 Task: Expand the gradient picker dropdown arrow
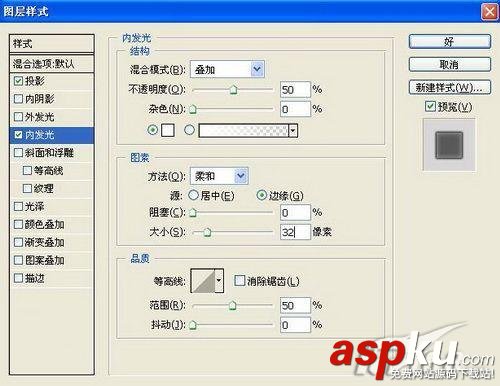coord(293,131)
